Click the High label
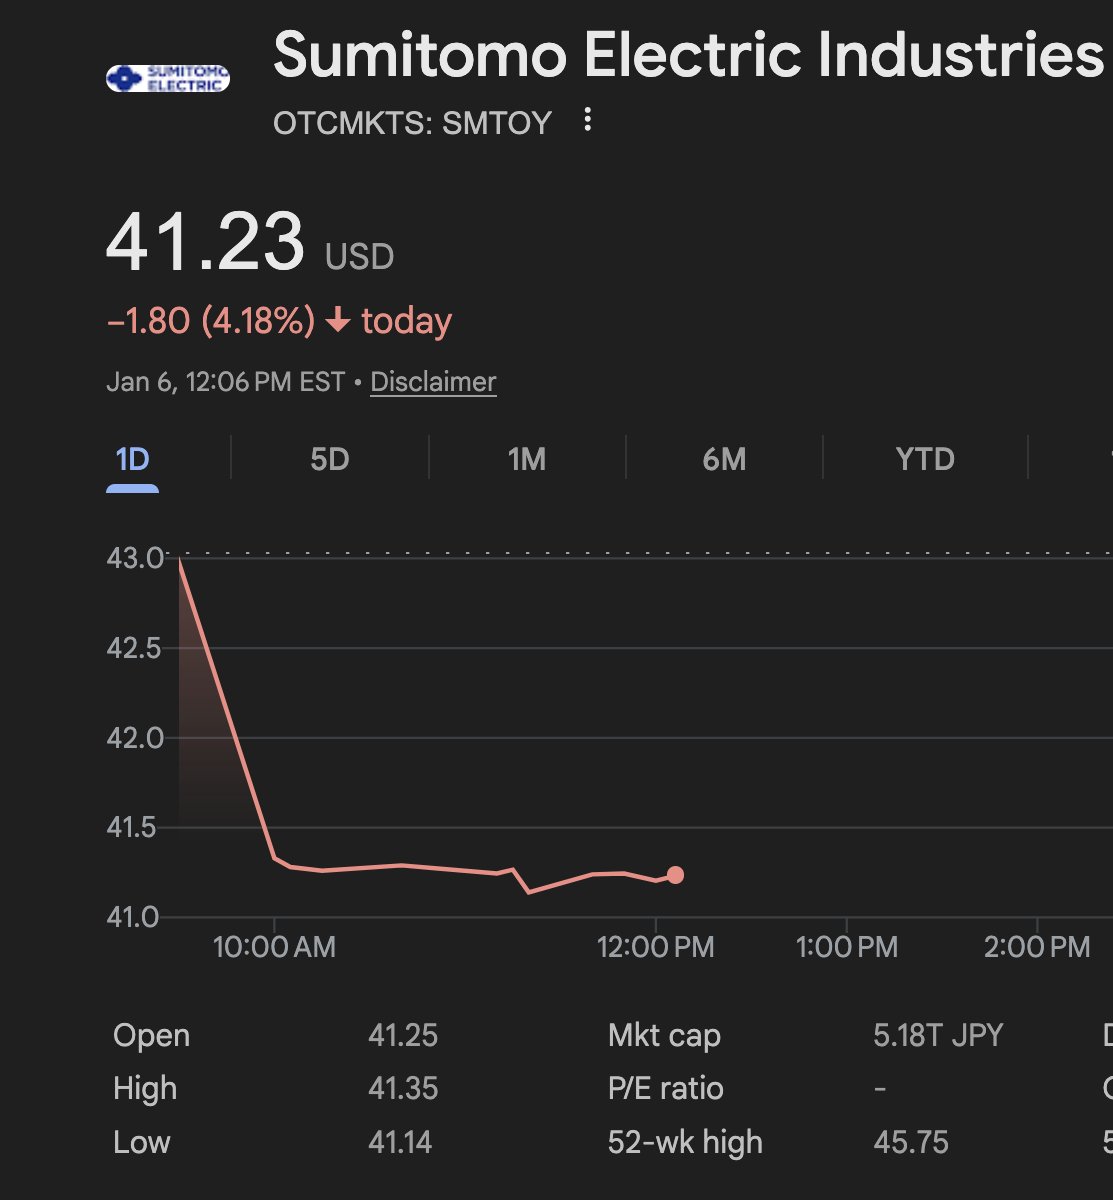Viewport: 1113px width, 1200px height. 145,1089
